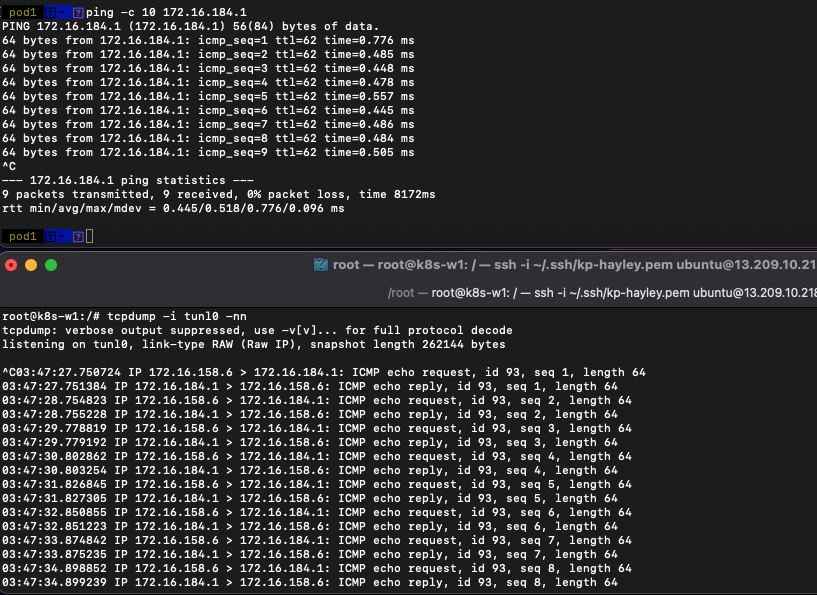This screenshot has width=817, height=595.
Task: Click the line 'PING 172.16.184.1 (172.16.184.1) 56(84) bytes of data.'
Action: coord(190,26)
